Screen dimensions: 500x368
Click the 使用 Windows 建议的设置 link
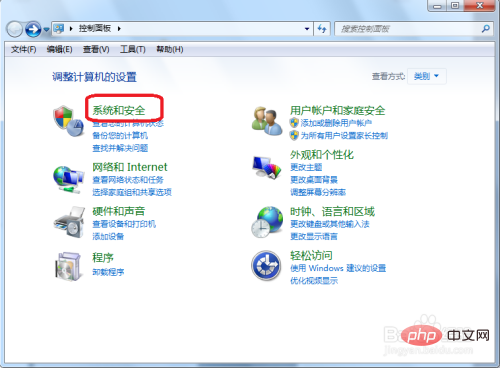pos(338,268)
